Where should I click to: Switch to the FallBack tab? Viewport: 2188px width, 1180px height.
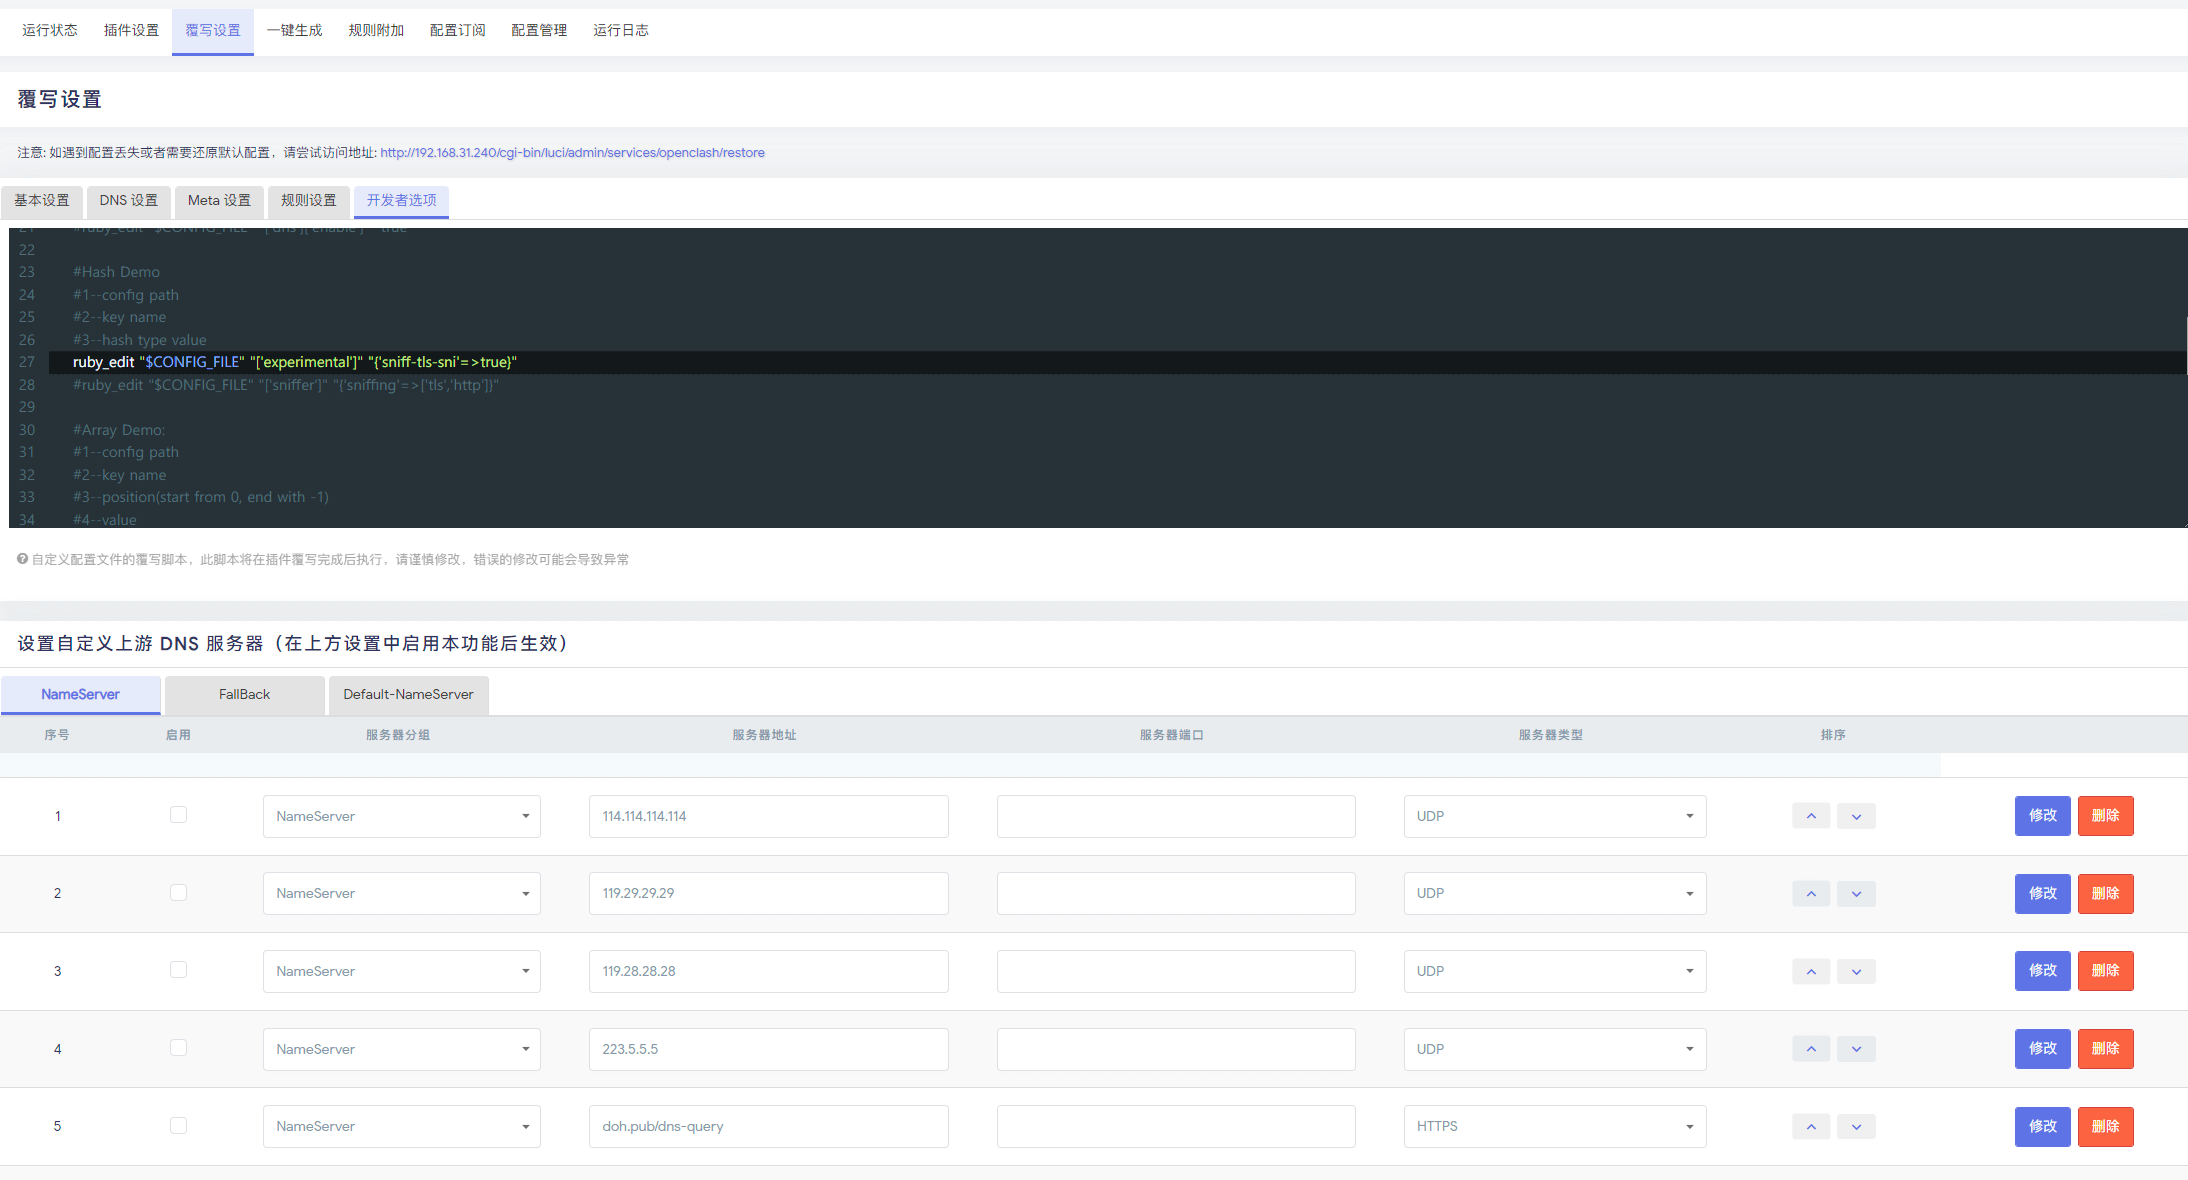pyautogui.click(x=244, y=694)
